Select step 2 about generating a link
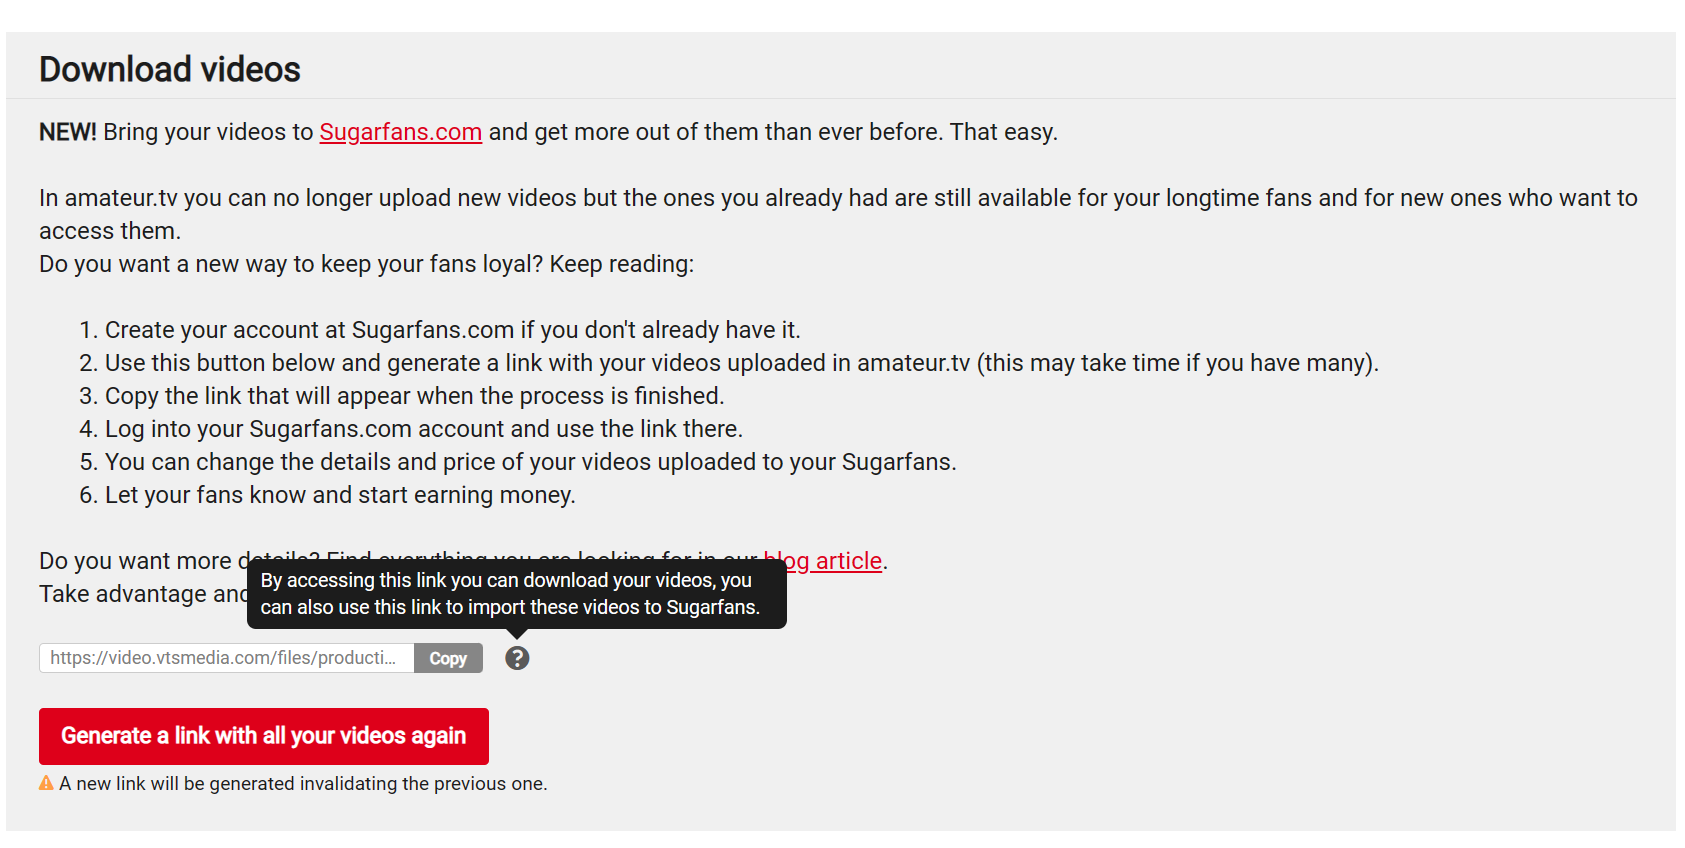This screenshot has width=1685, height=848. point(729,363)
